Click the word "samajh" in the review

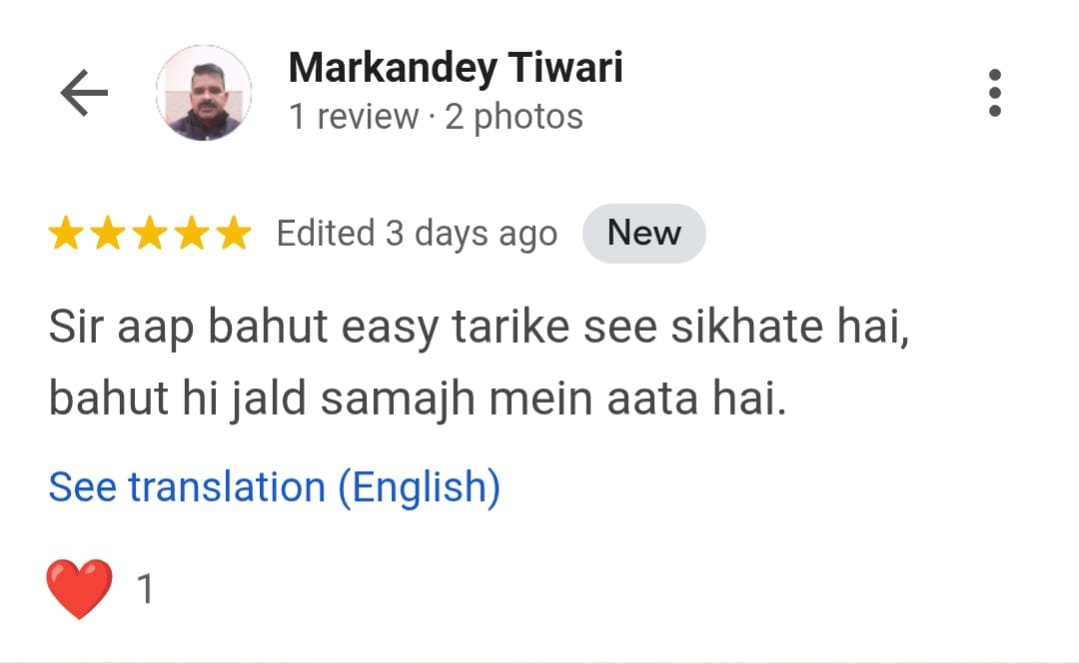pyautogui.click(x=398, y=399)
